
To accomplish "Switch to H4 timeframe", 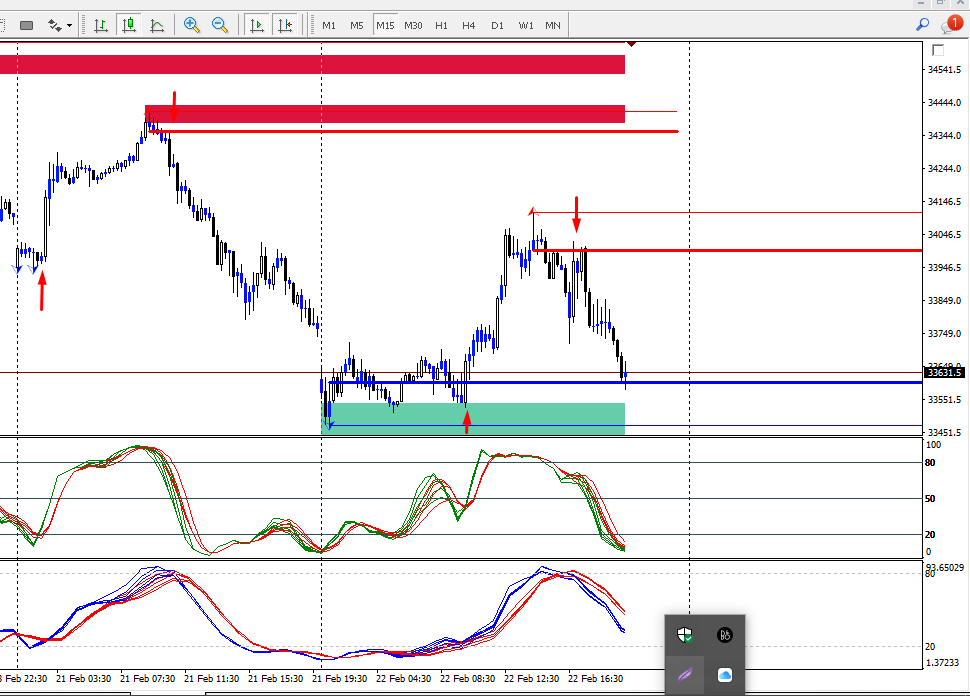I will click(x=468, y=25).
